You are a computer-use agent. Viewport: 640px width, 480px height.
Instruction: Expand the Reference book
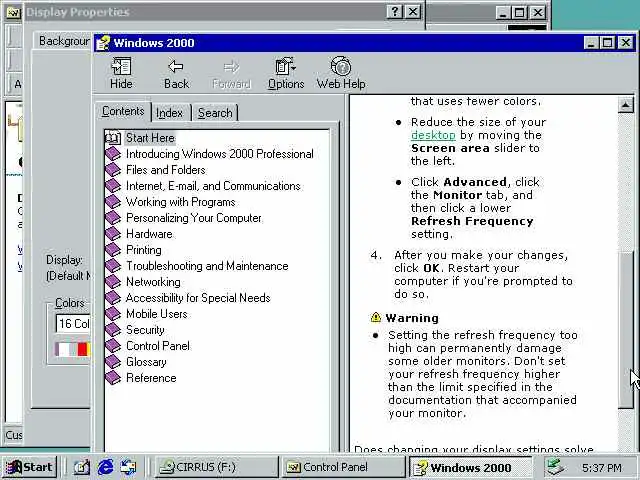151,378
